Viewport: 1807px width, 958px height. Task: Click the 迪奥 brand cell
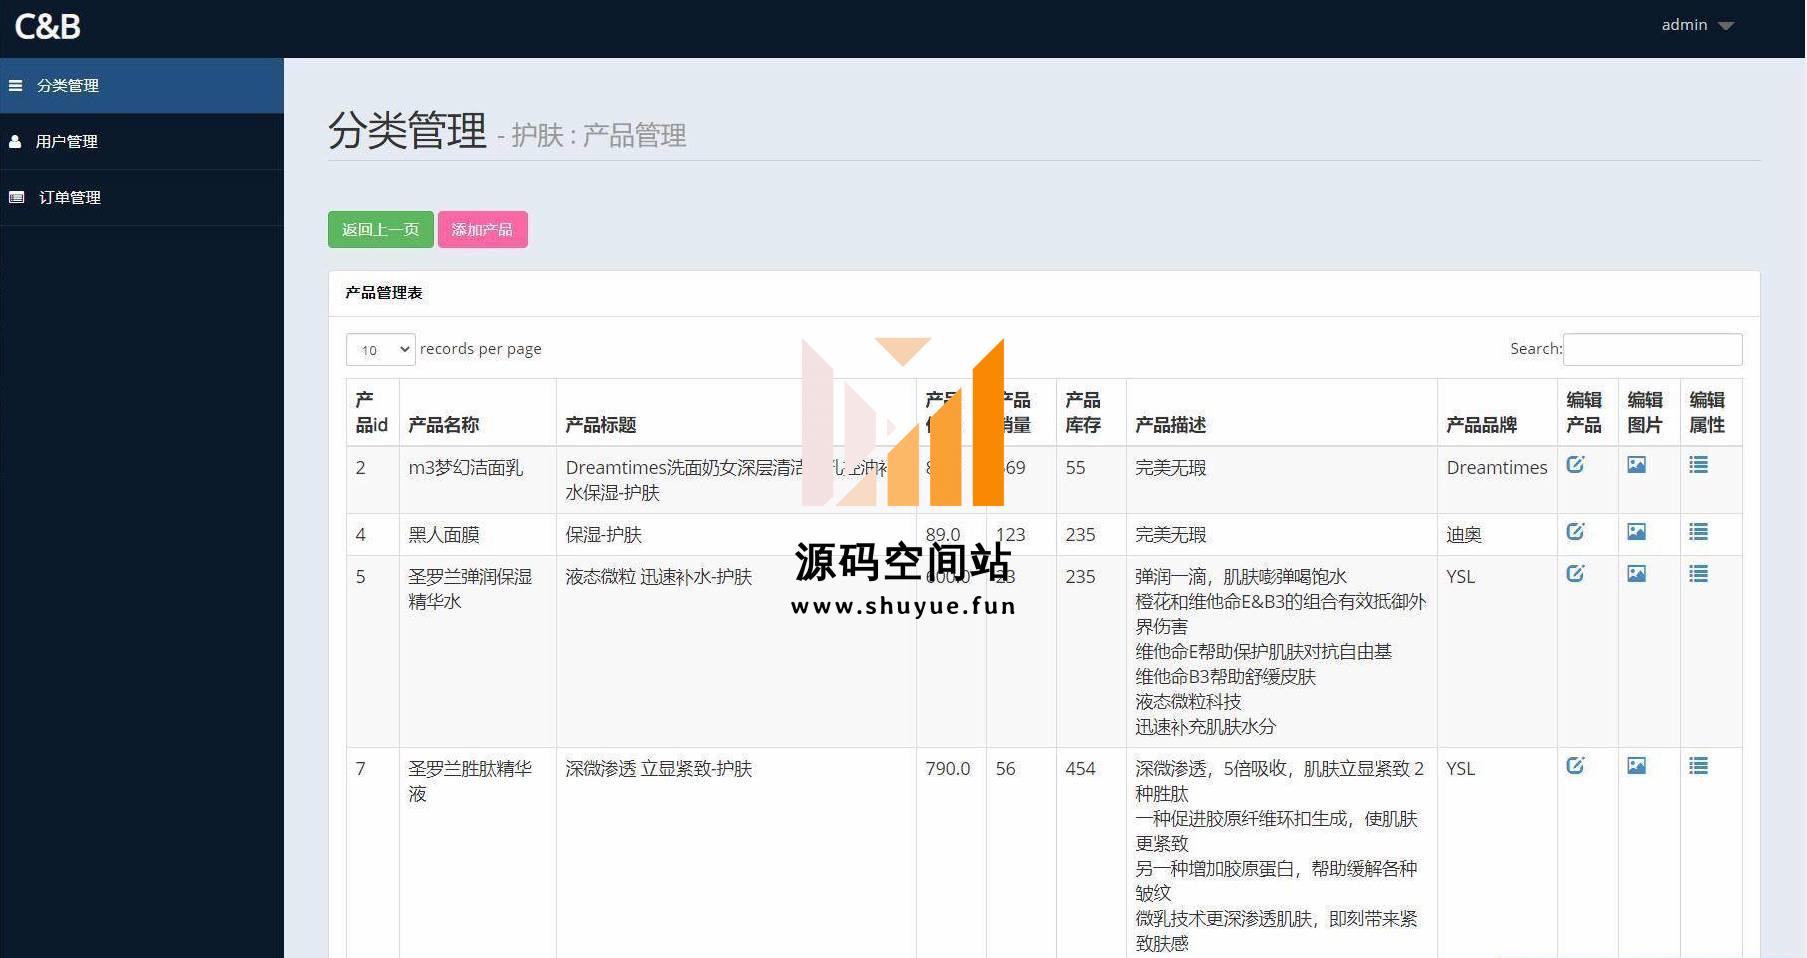pos(1497,535)
